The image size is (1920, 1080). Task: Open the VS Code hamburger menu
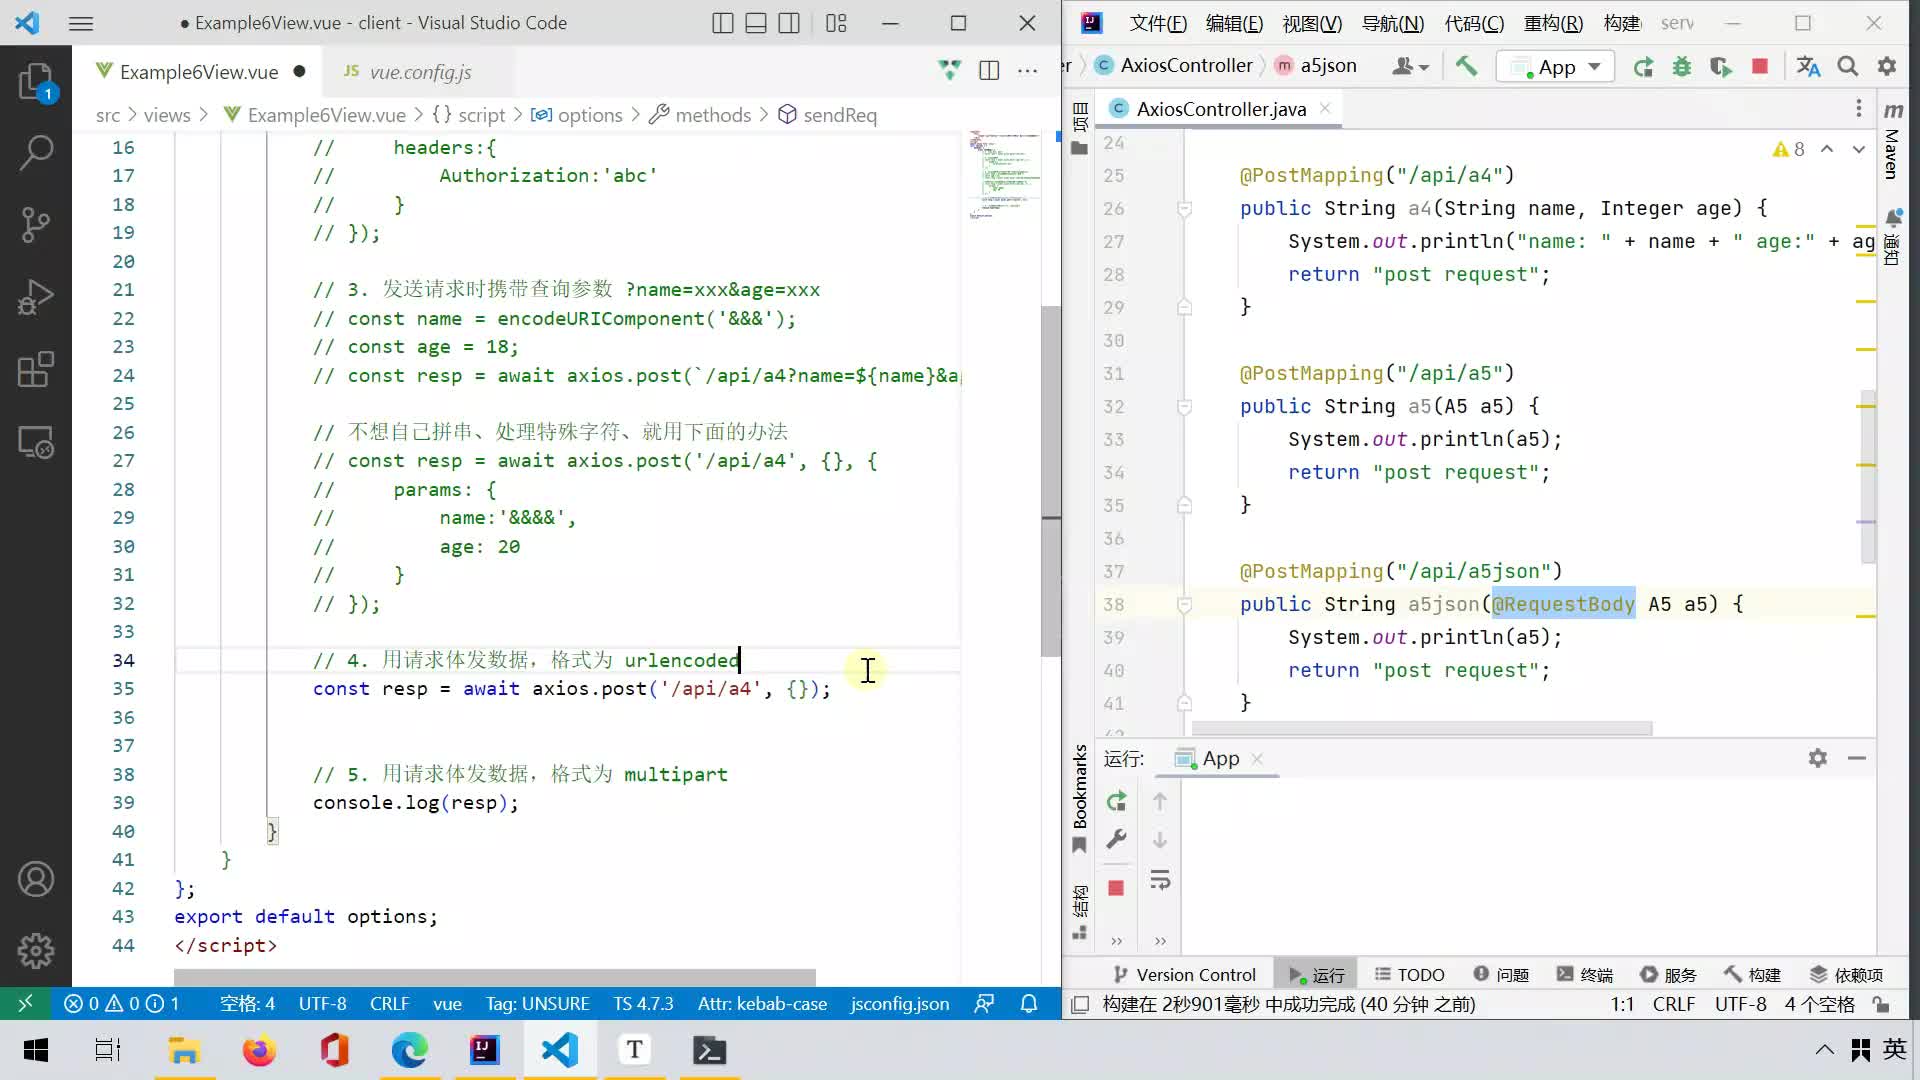(81, 23)
